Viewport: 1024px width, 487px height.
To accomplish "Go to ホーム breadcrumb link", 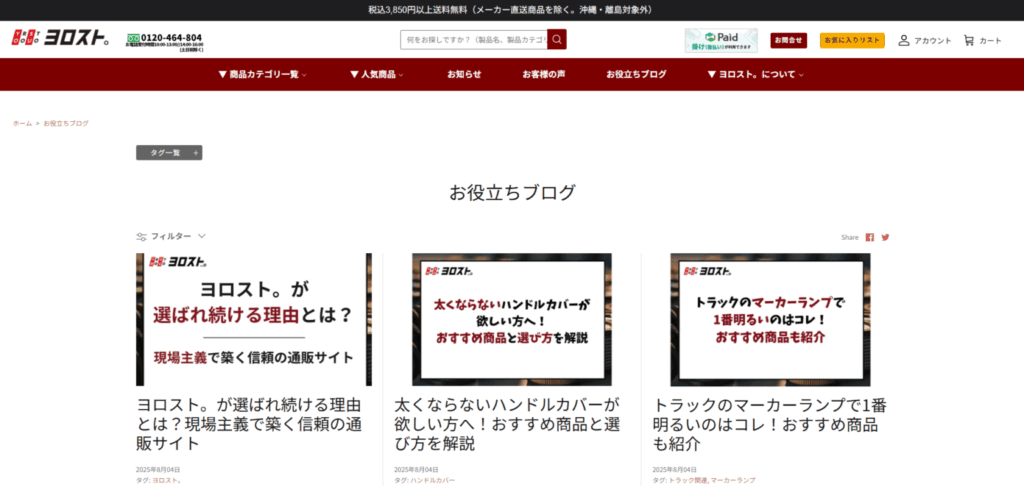I will click(x=22, y=123).
